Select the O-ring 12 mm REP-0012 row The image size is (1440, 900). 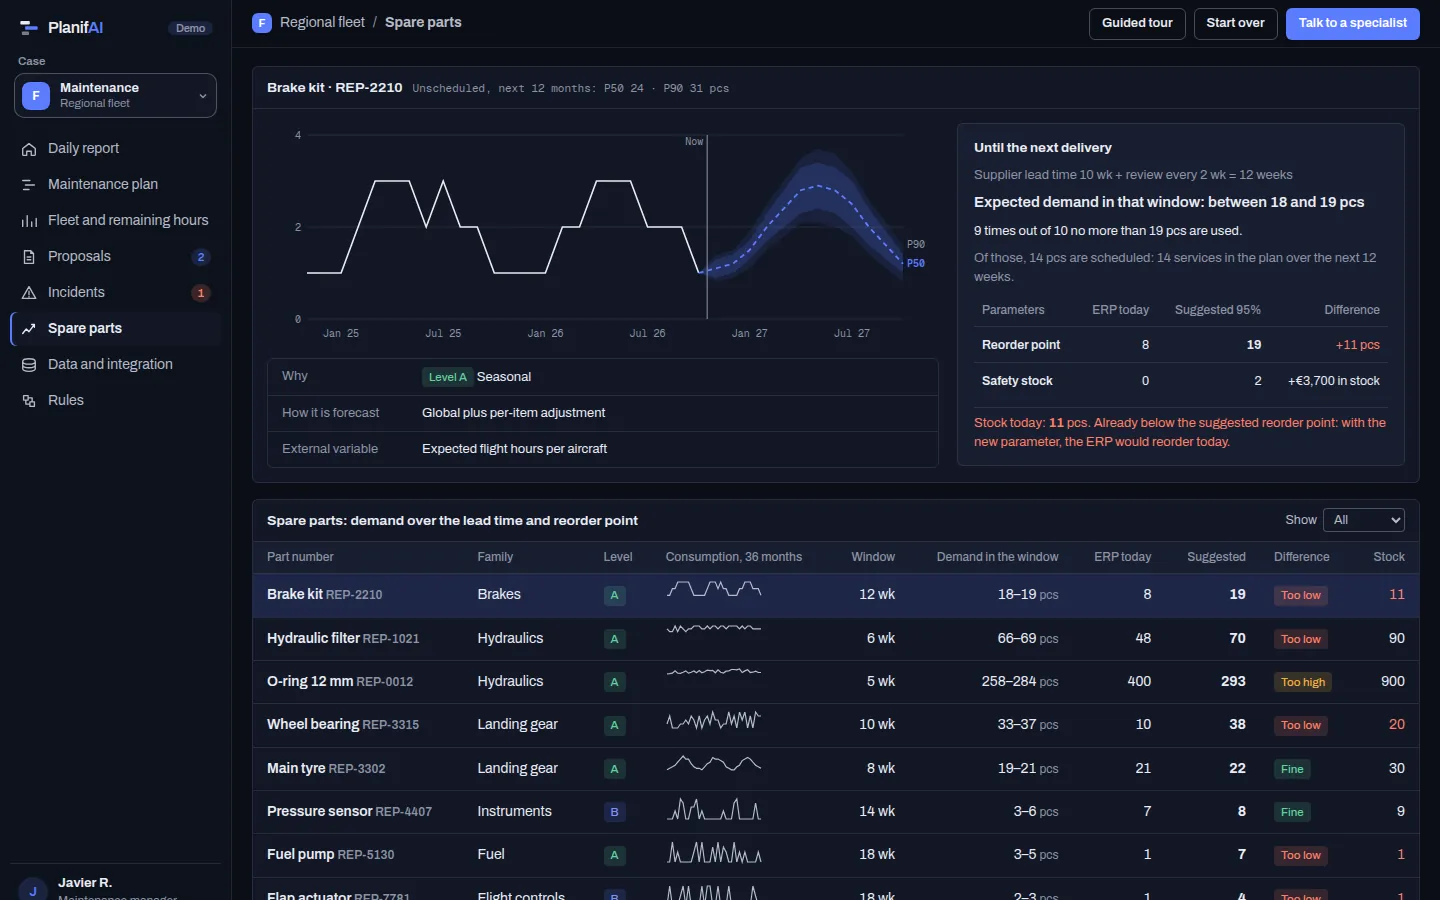pyautogui.click(x=836, y=681)
